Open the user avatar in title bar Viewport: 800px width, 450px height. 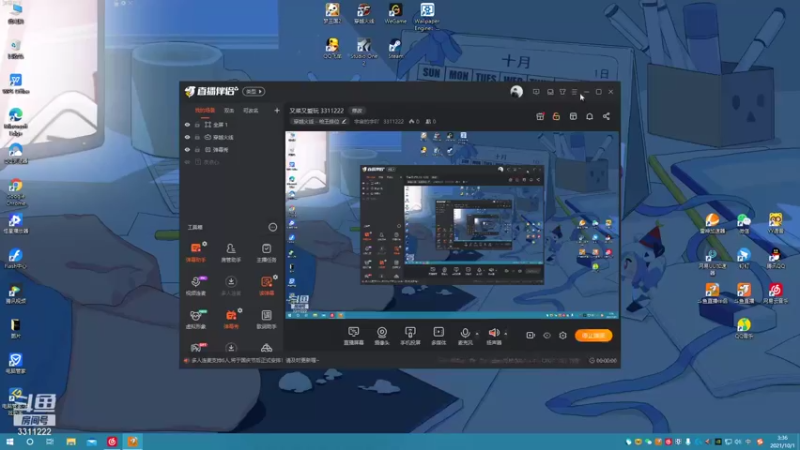coord(516,91)
